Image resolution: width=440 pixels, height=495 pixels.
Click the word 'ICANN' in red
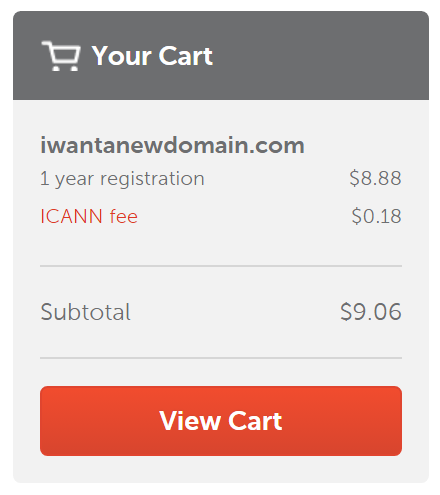tap(71, 216)
